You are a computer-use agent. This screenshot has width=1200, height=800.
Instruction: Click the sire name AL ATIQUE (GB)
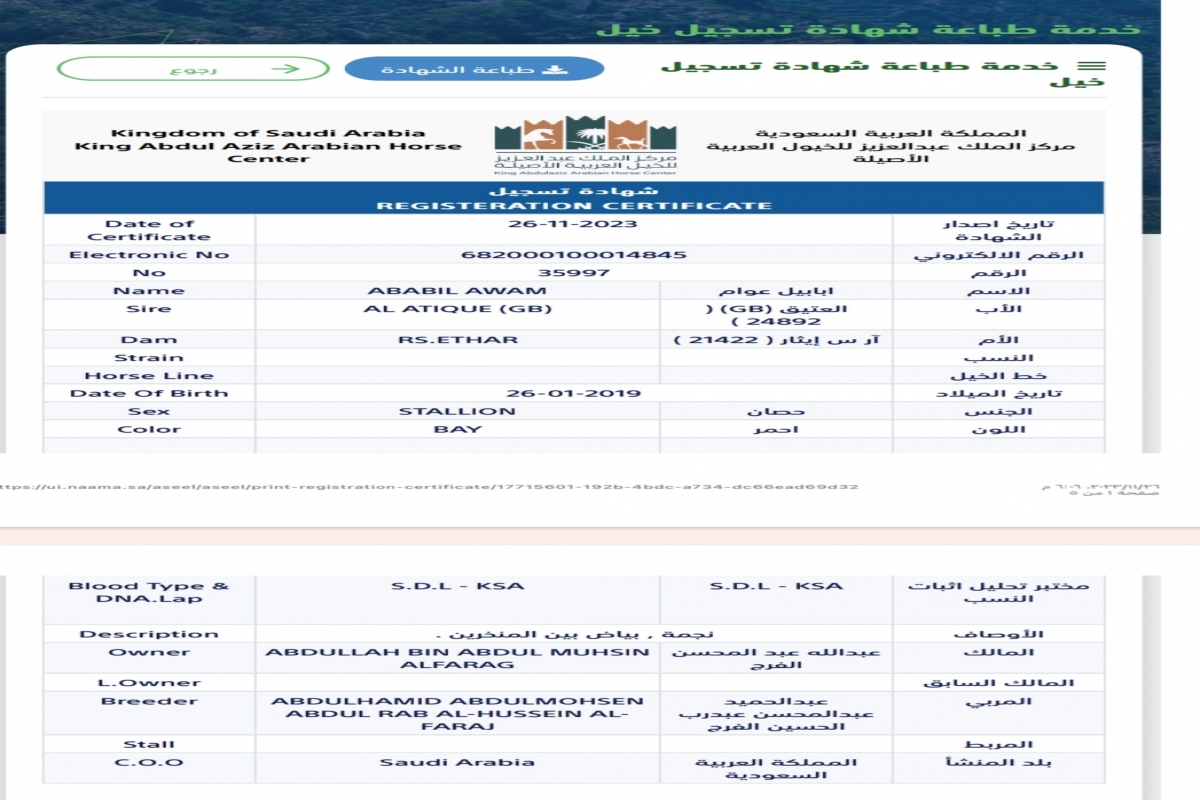point(457,309)
